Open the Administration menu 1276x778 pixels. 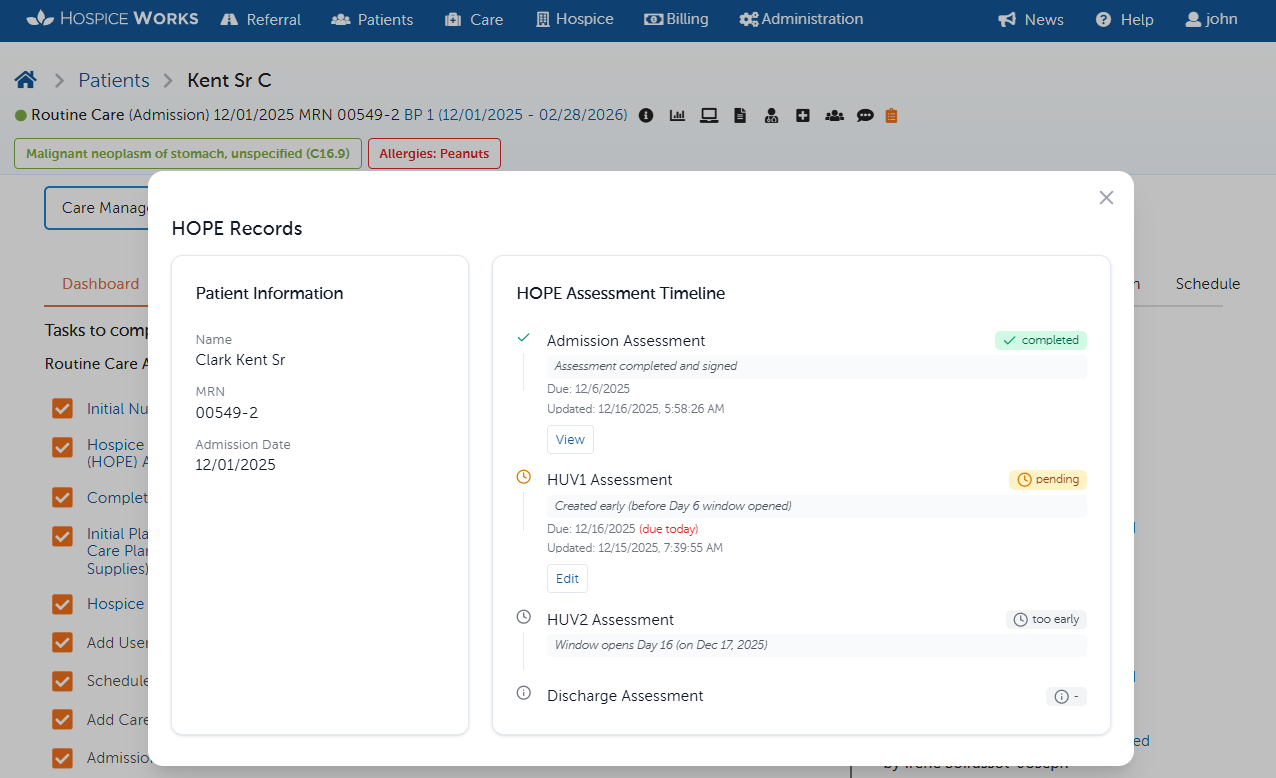coord(801,19)
